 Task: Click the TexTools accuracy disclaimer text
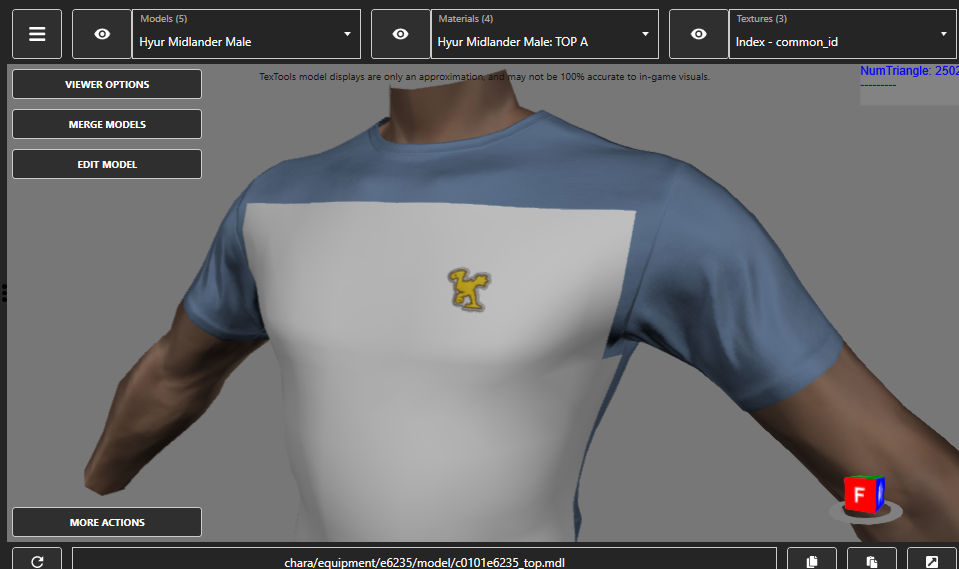tap(484, 77)
